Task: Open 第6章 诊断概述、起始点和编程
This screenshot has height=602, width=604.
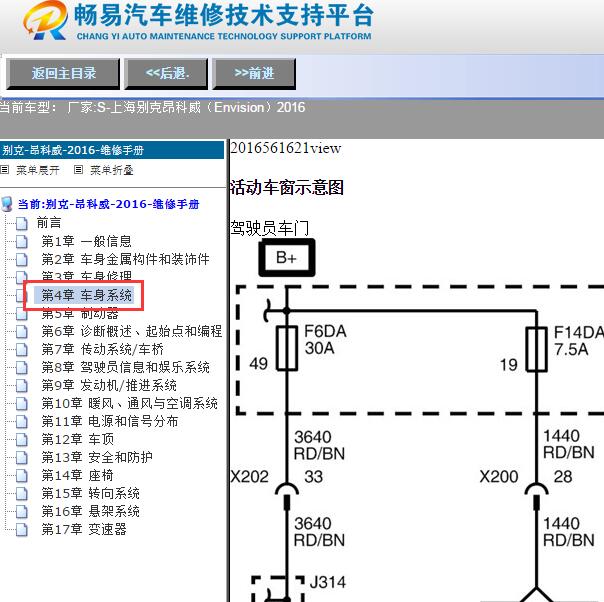Action: [132, 331]
